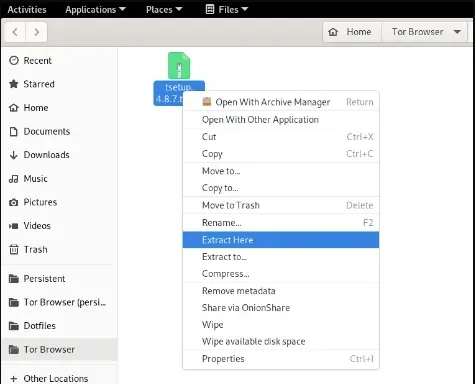Select Move to Trash
This screenshot has height=384, width=475.
click(x=281, y=205)
